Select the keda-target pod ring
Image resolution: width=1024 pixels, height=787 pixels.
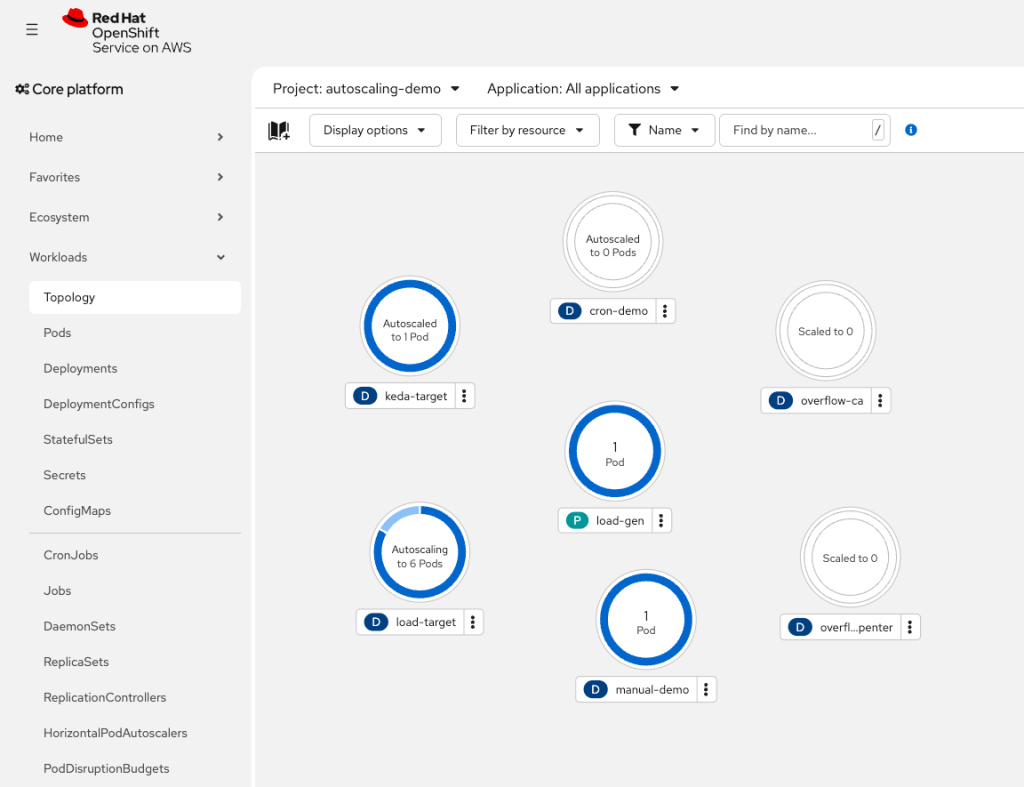pyautogui.click(x=410, y=326)
